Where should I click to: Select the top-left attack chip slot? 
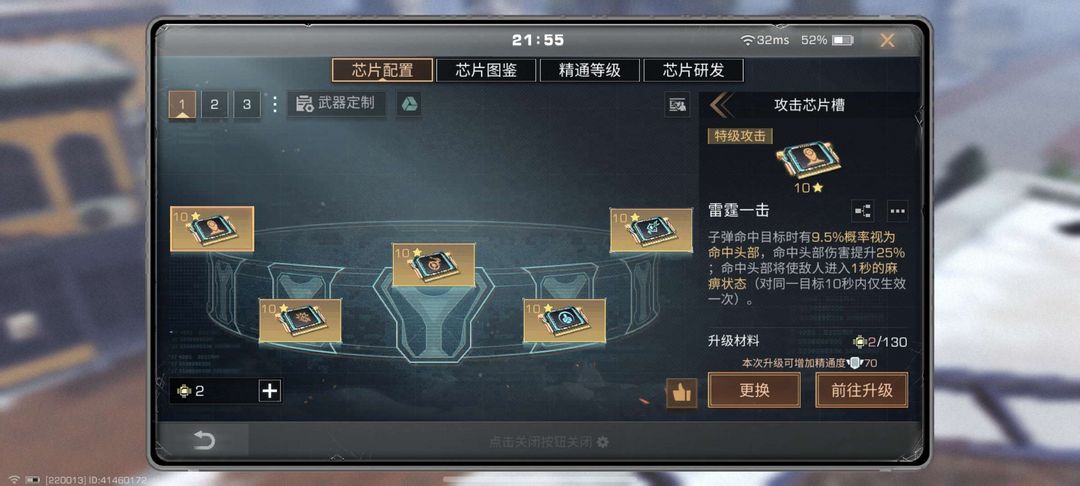click(x=212, y=229)
